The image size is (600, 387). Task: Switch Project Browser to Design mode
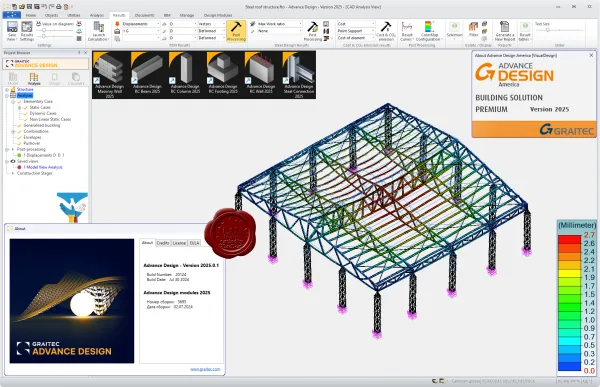click(x=54, y=79)
